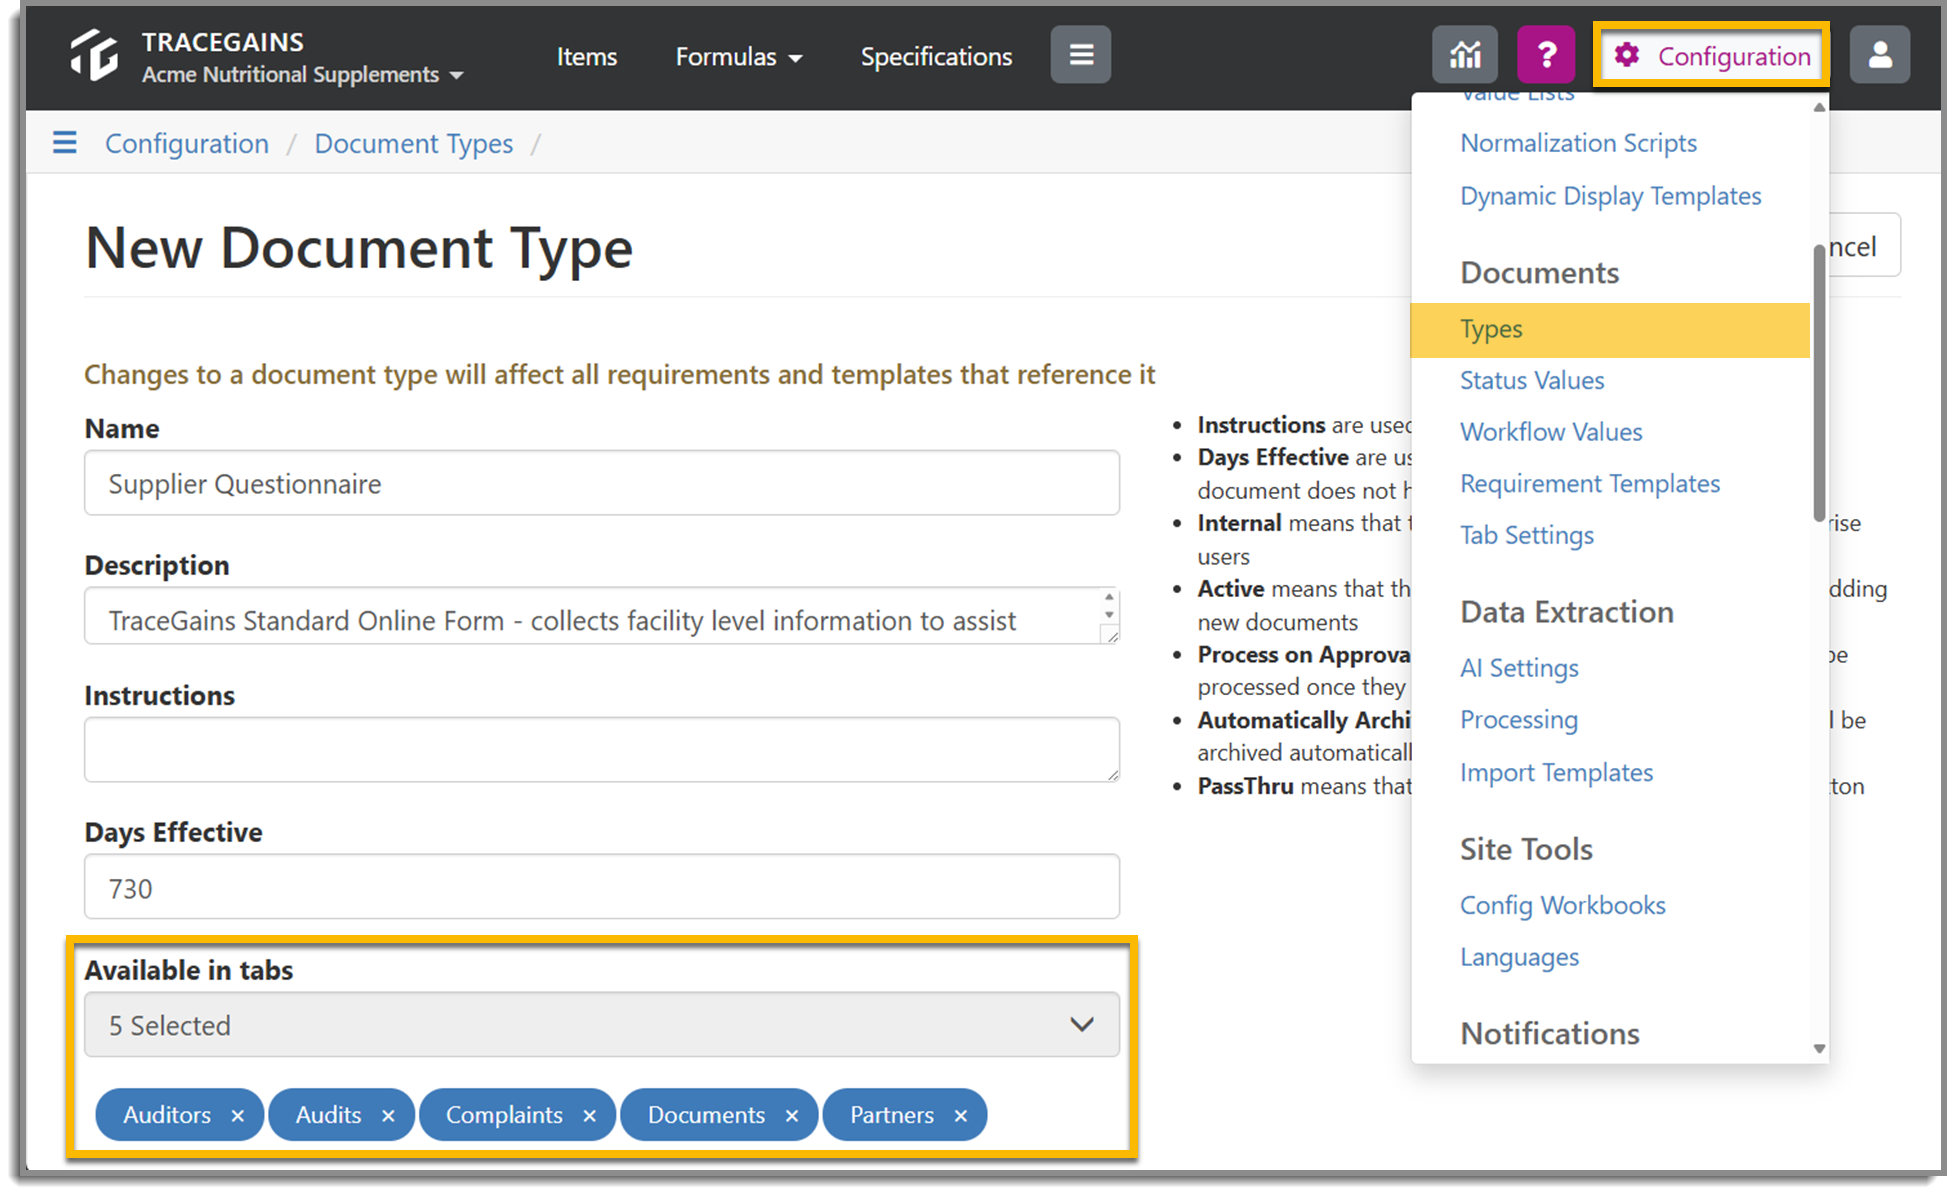1947x1196 pixels.
Task: Open Processing menu entry
Action: 1519,720
